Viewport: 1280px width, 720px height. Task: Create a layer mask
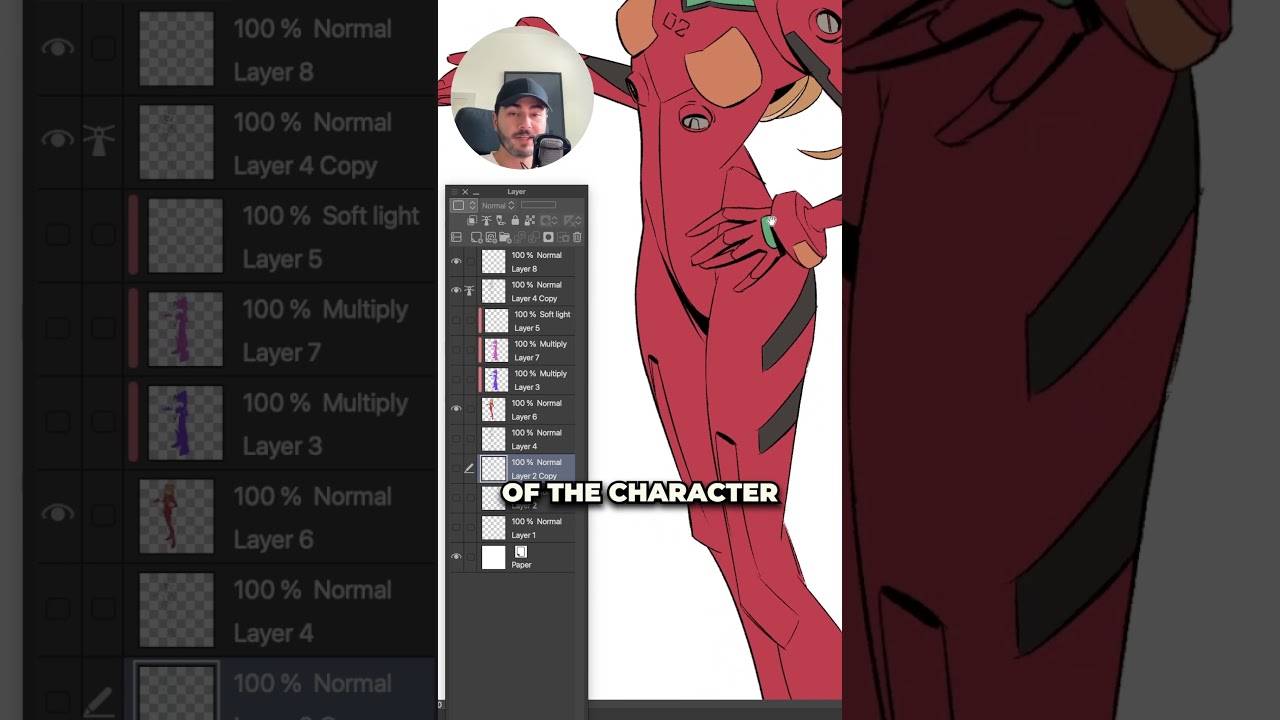click(548, 238)
